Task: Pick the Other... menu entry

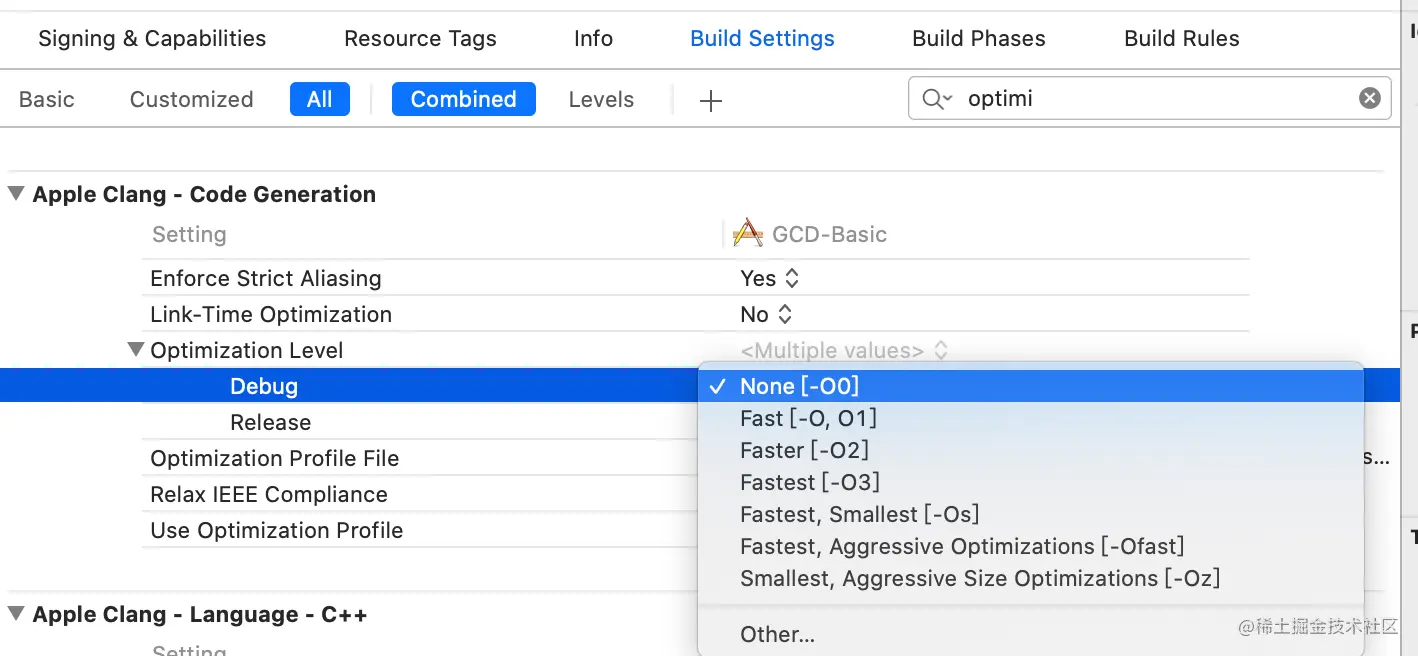Action: [x=777, y=634]
